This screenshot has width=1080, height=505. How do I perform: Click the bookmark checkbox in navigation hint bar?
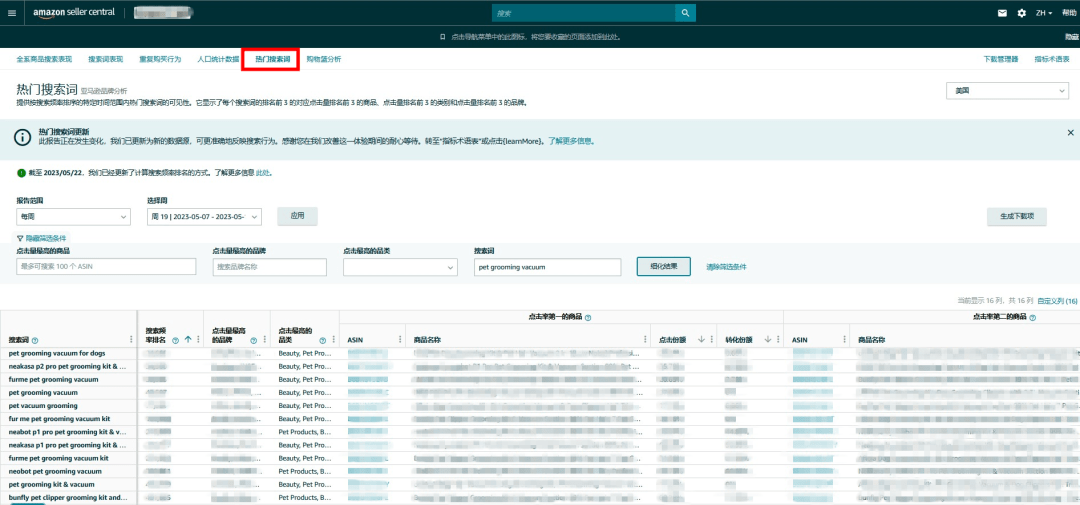click(x=444, y=37)
